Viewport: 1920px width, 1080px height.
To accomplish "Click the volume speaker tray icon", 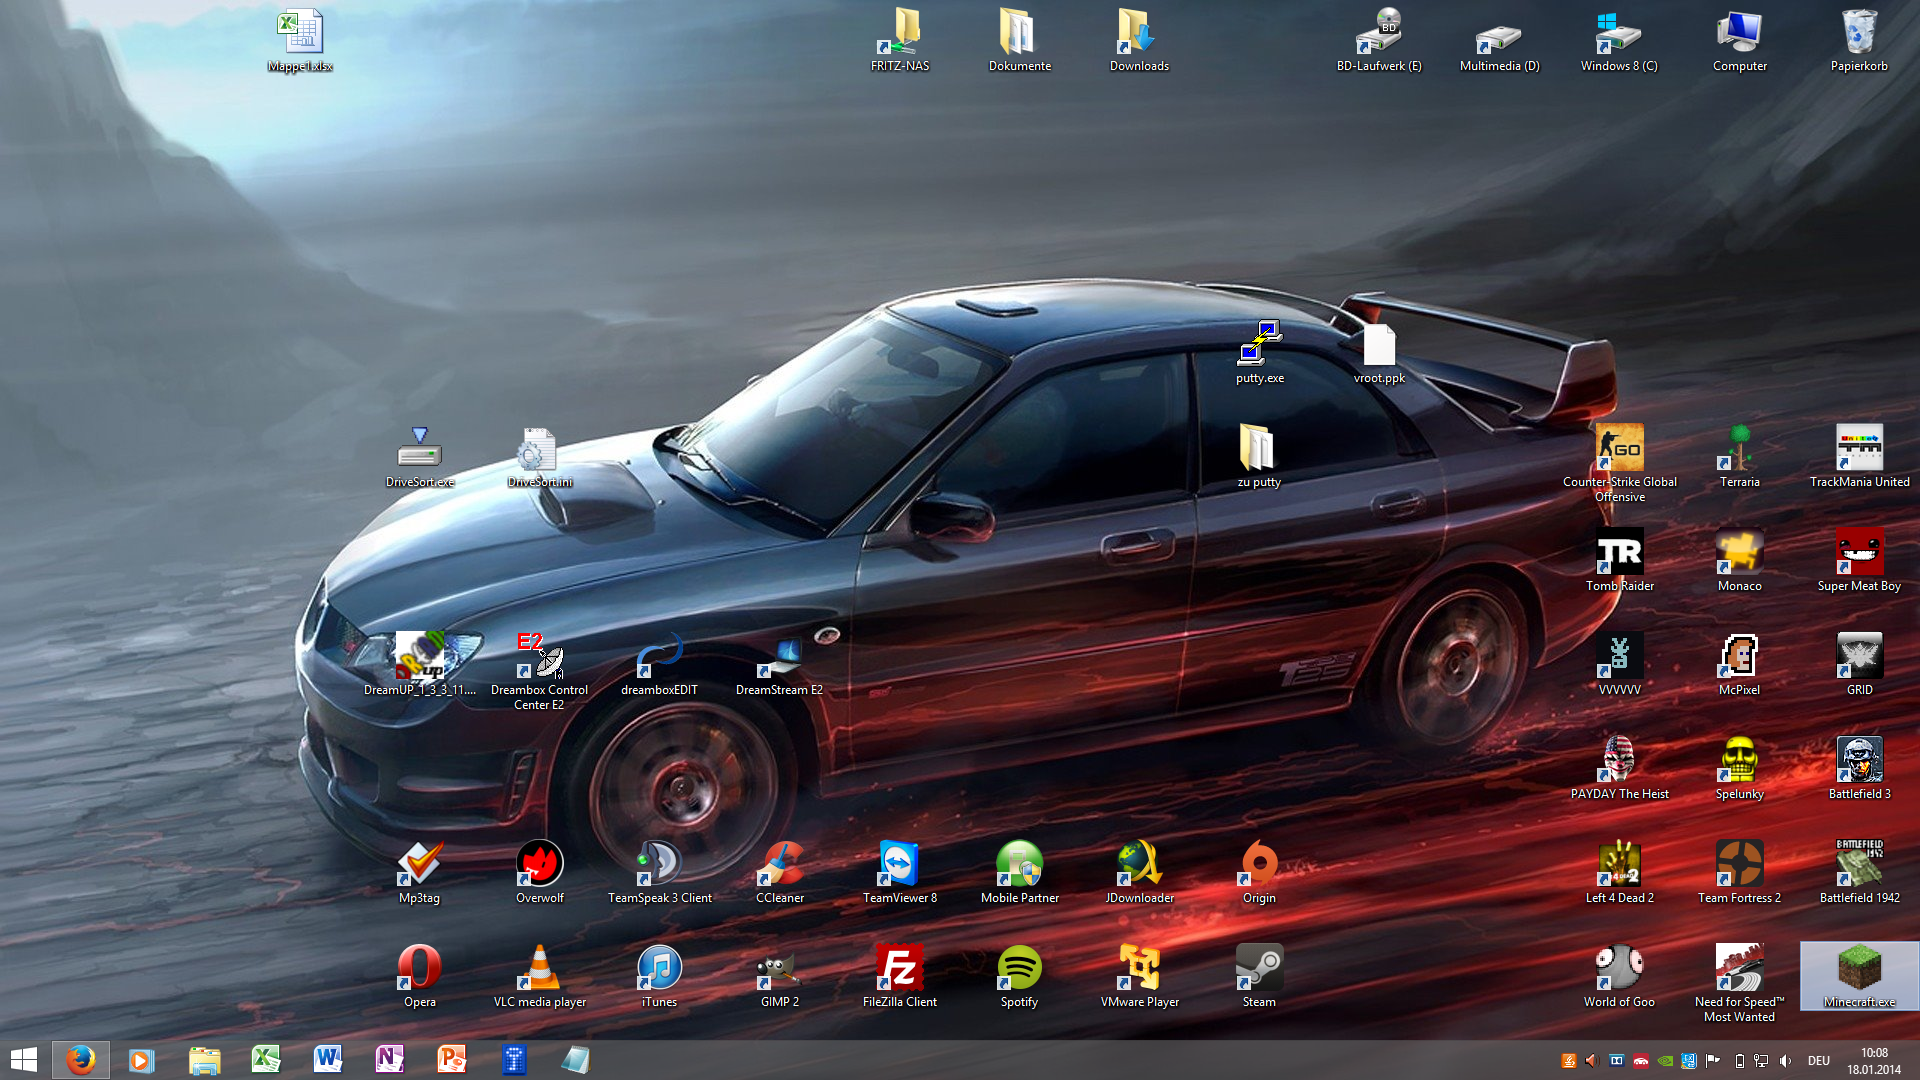I will tap(1785, 1061).
